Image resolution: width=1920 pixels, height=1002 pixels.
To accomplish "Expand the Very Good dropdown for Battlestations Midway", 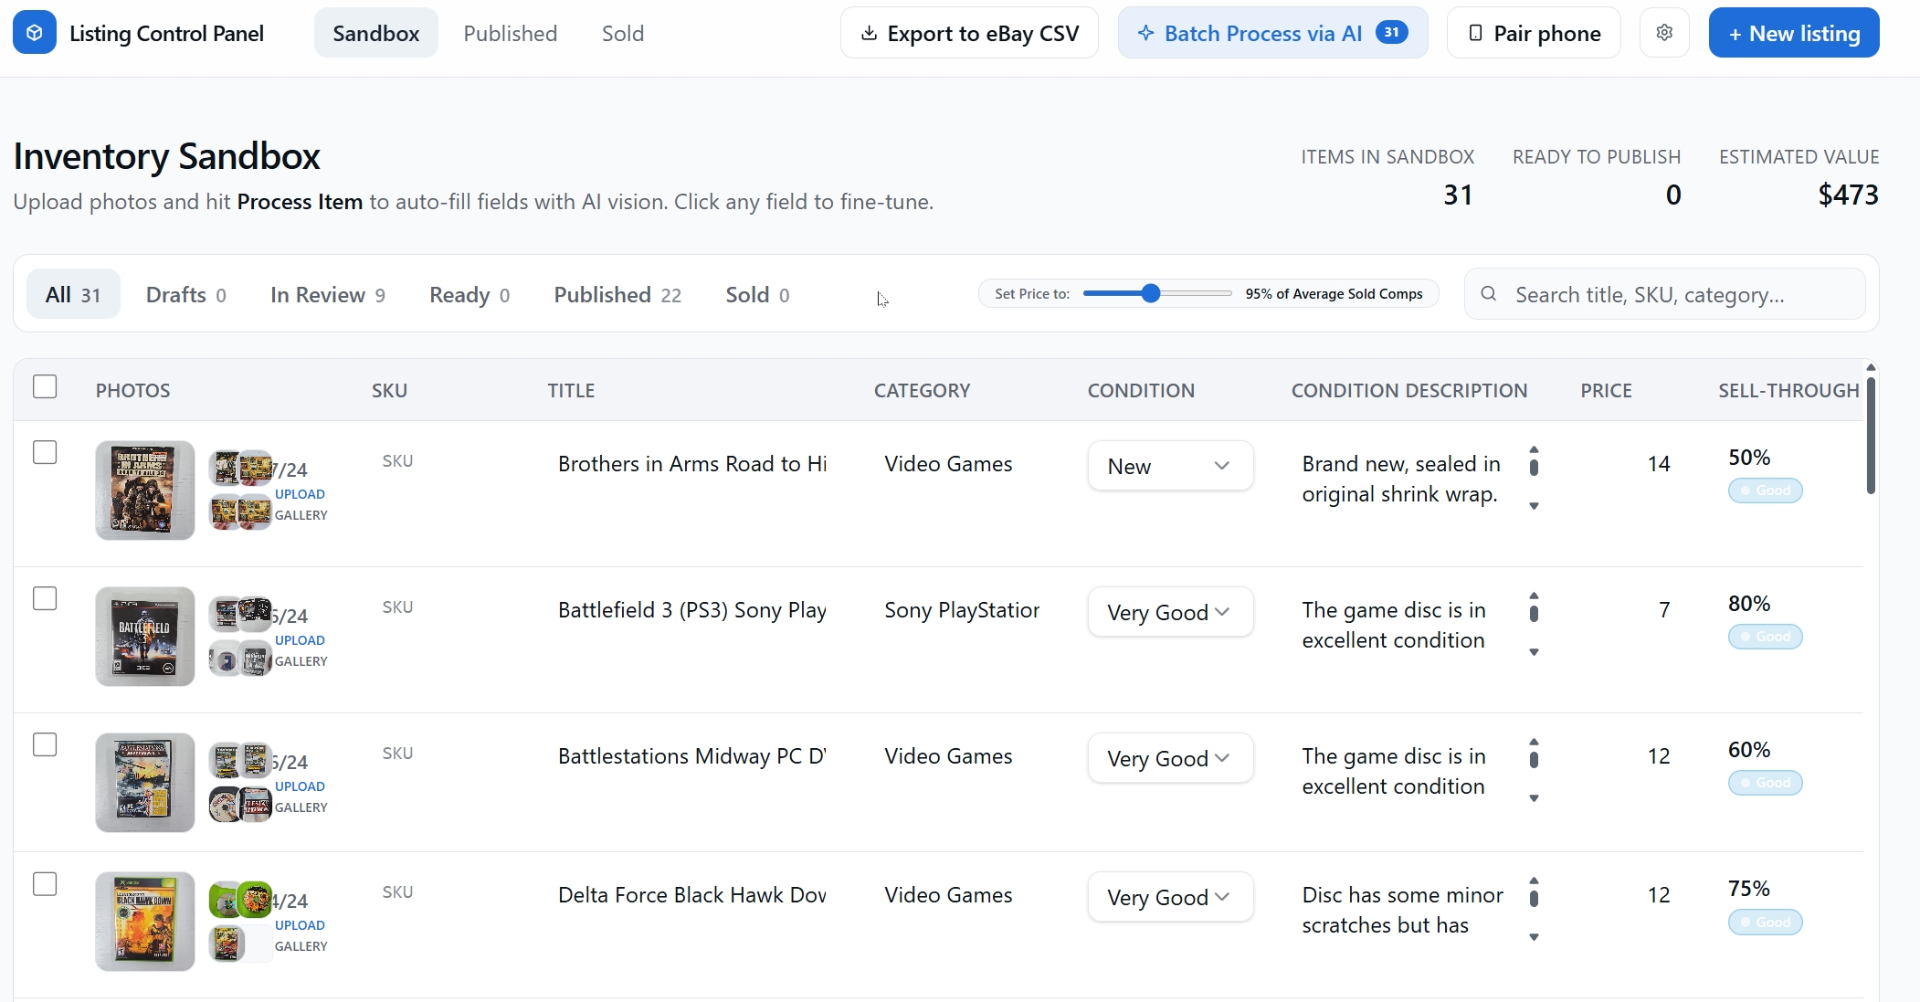I will point(1170,759).
